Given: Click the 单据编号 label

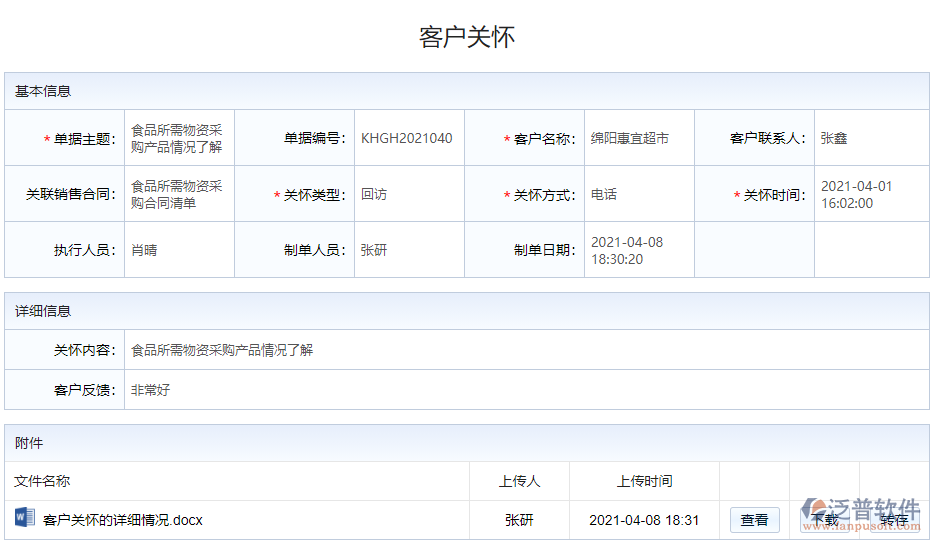Looking at the screenshot, I should (314, 138).
